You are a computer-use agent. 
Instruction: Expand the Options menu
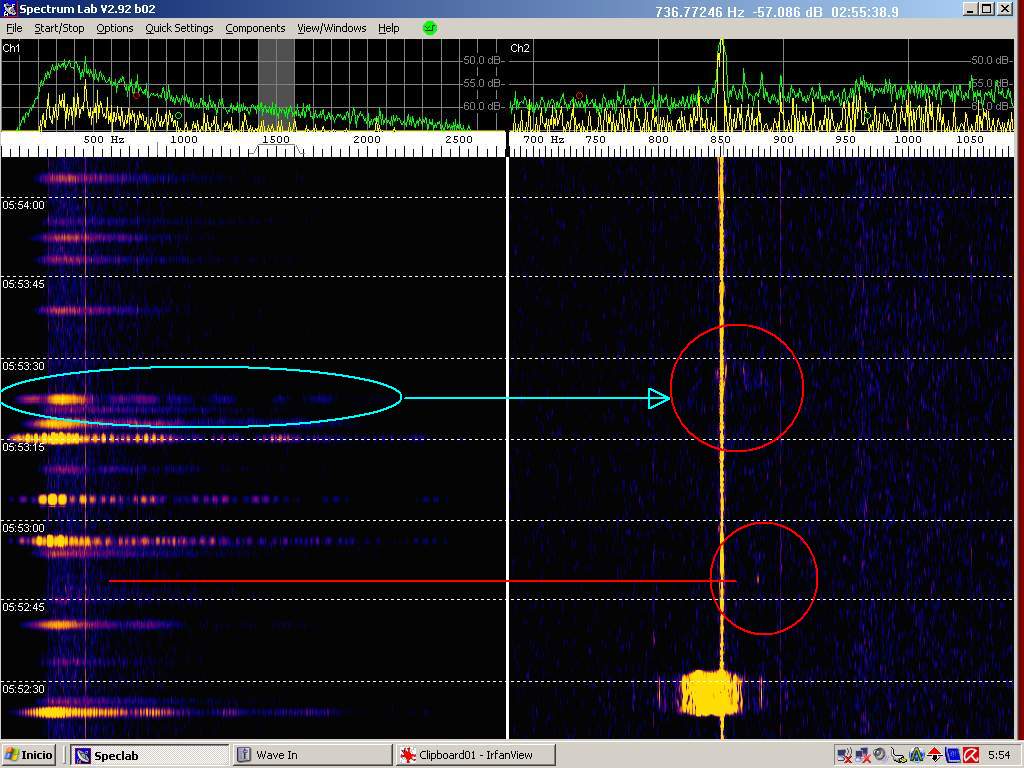point(114,28)
